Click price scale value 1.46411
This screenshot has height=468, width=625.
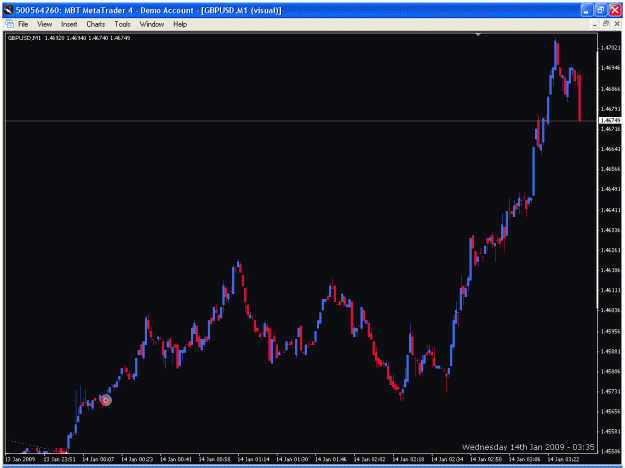(610, 210)
